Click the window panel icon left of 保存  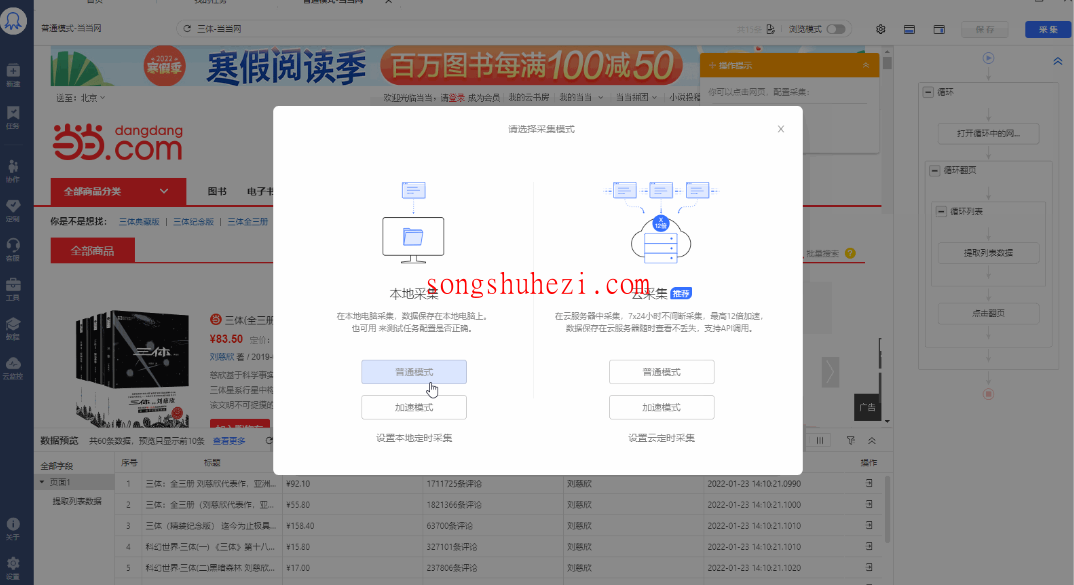point(939,29)
